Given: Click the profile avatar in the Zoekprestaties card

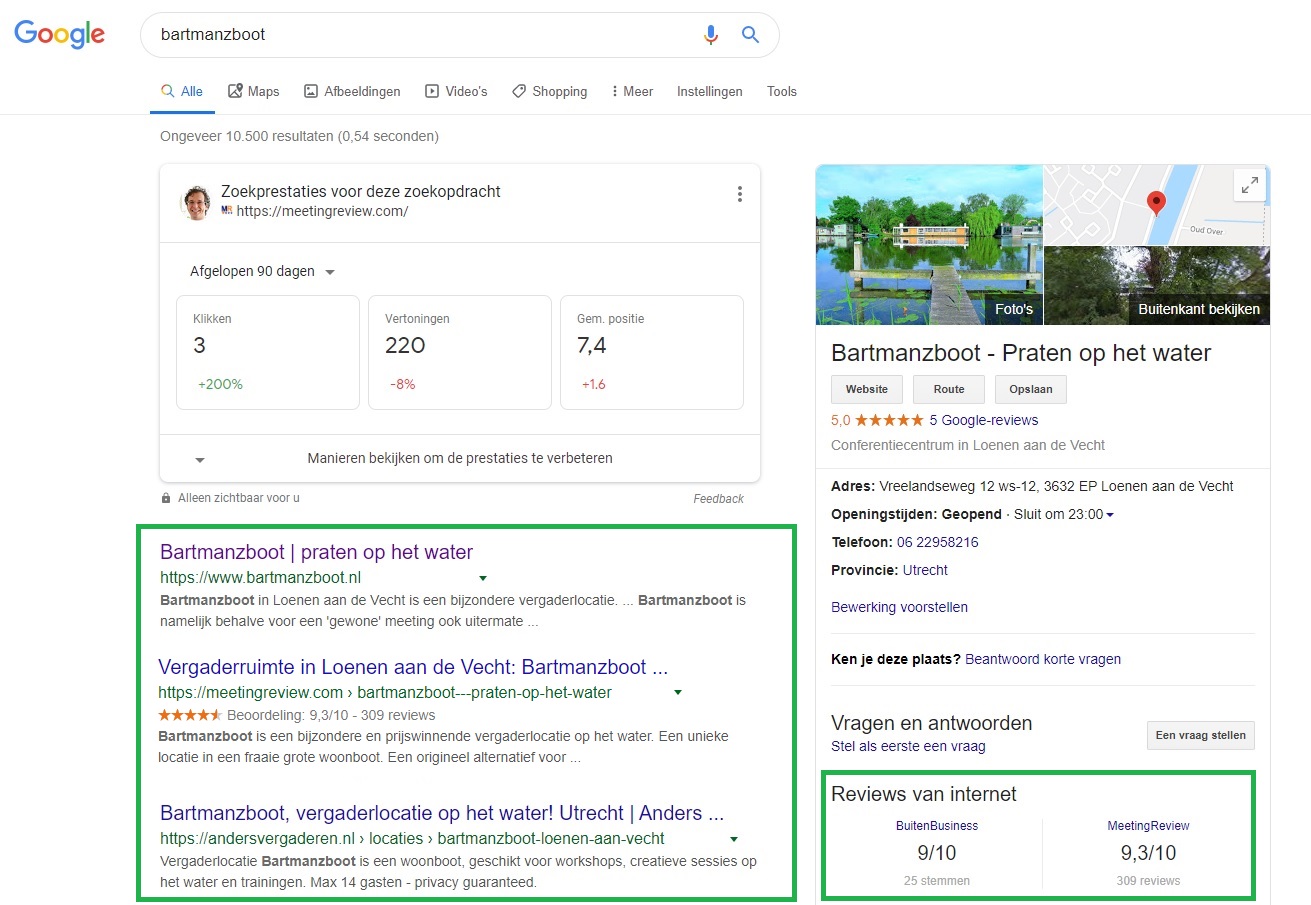Looking at the screenshot, I should click(x=196, y=203).
